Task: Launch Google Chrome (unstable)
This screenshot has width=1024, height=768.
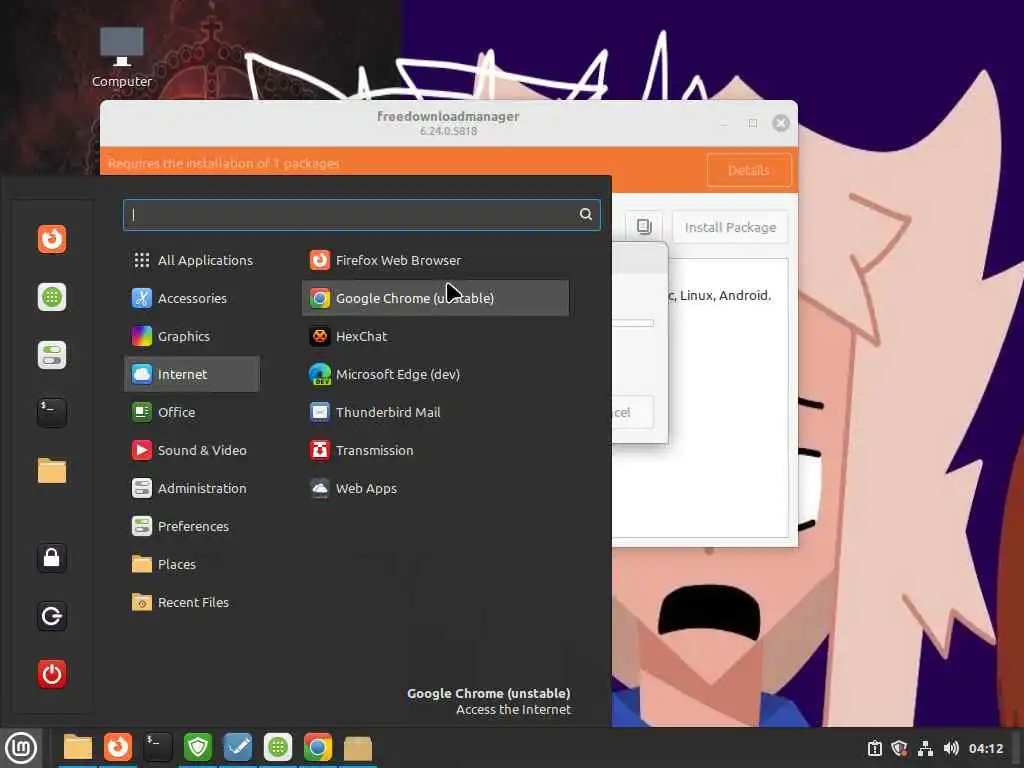Action: point(435,298)
